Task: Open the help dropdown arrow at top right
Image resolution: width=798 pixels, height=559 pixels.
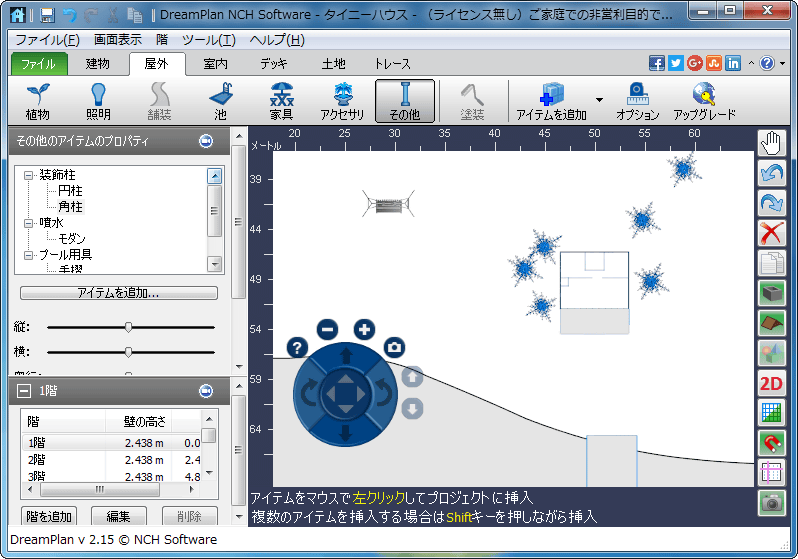Action: pos(782,64)
